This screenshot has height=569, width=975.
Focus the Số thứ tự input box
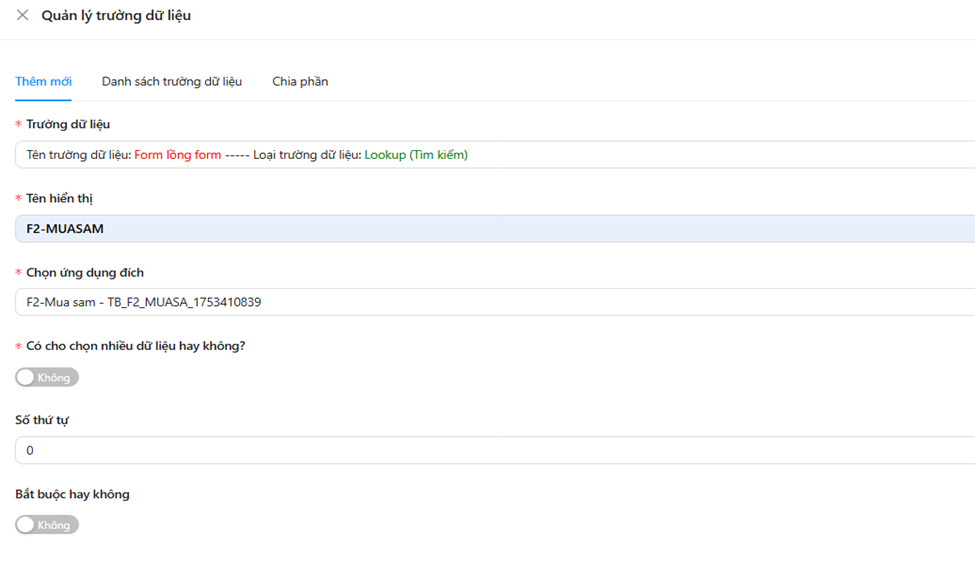tap(500, 450)
